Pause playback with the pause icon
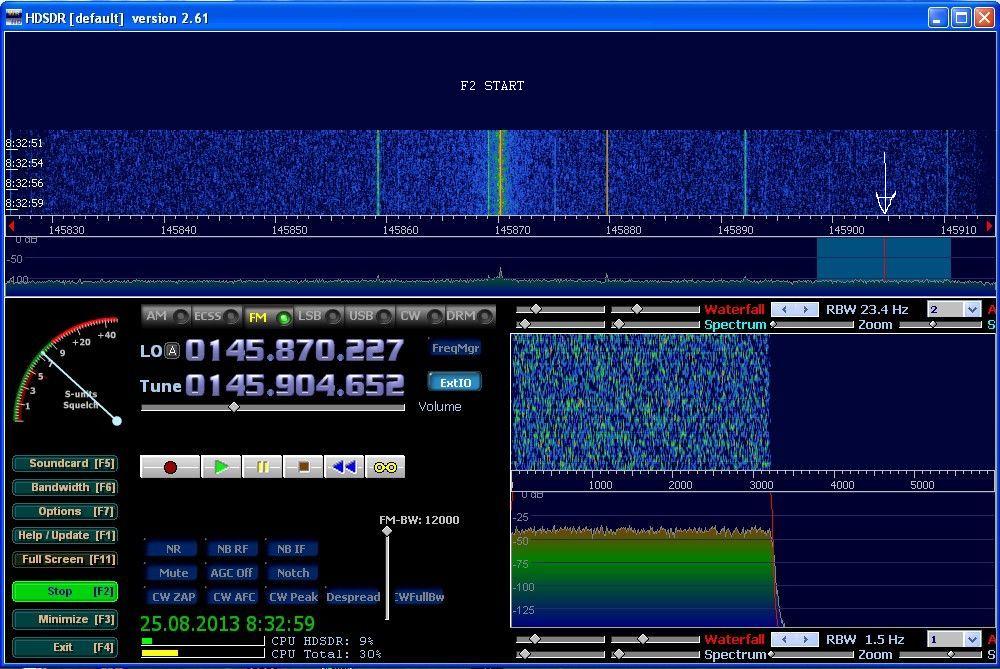 (x=262, y=467)
